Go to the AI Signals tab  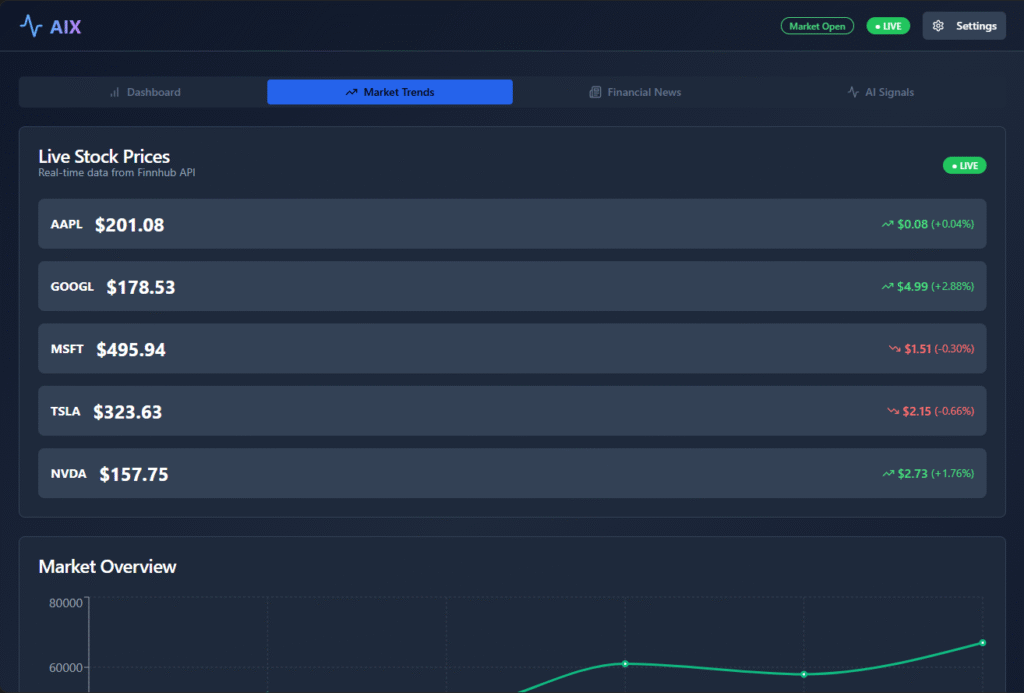click(880, 92)
